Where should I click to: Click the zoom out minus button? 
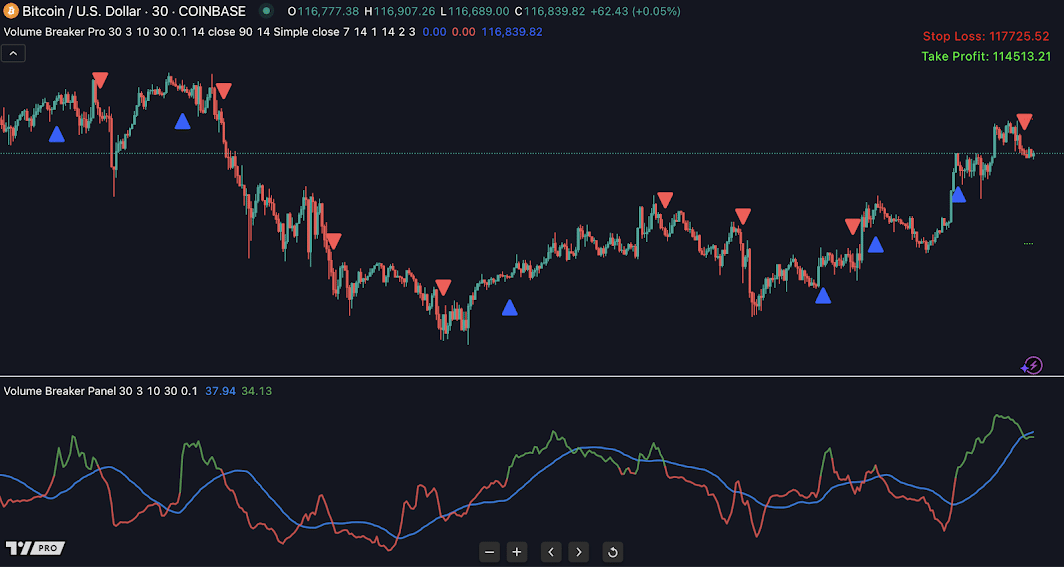pos(489,551)
